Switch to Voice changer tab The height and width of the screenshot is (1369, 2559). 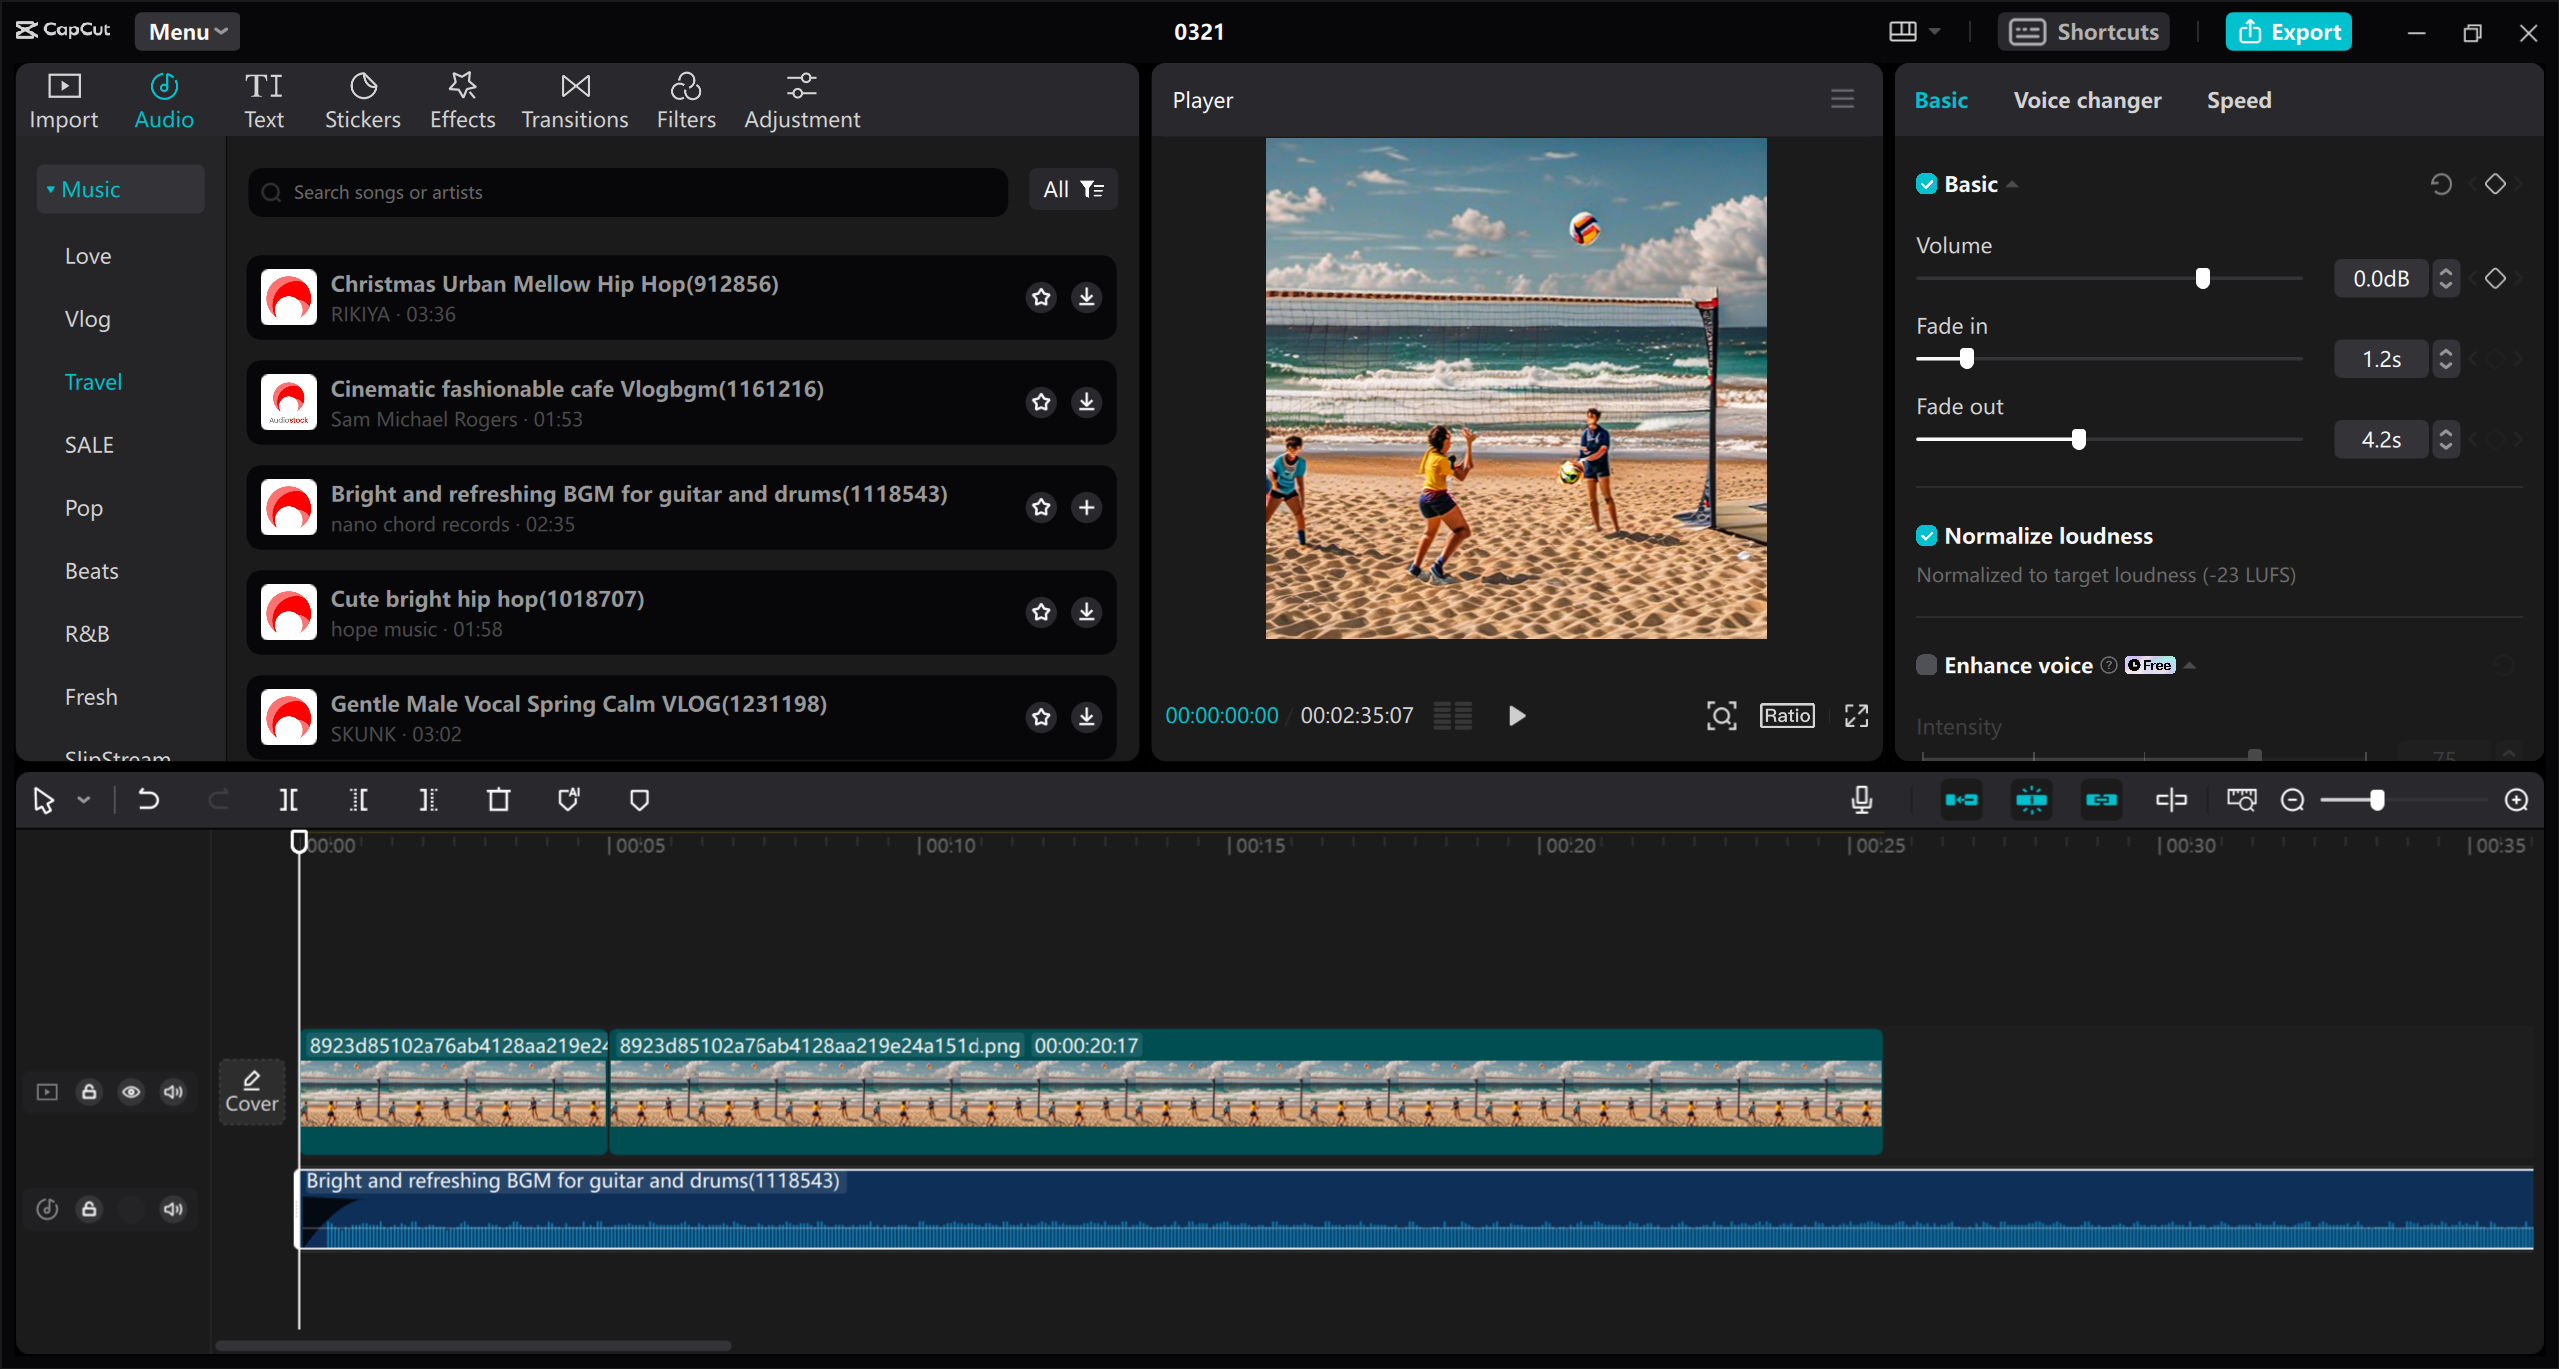click(2087, 98)
